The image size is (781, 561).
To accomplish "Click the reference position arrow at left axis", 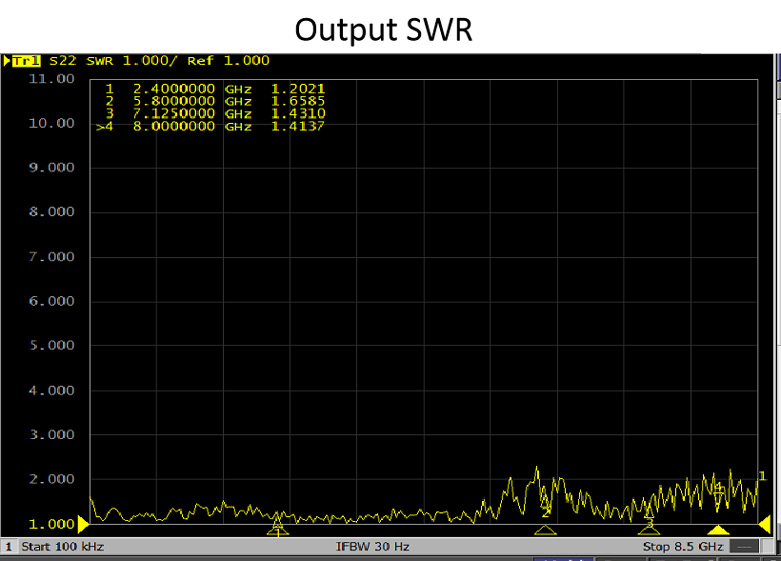I will (x=84, y=523).
